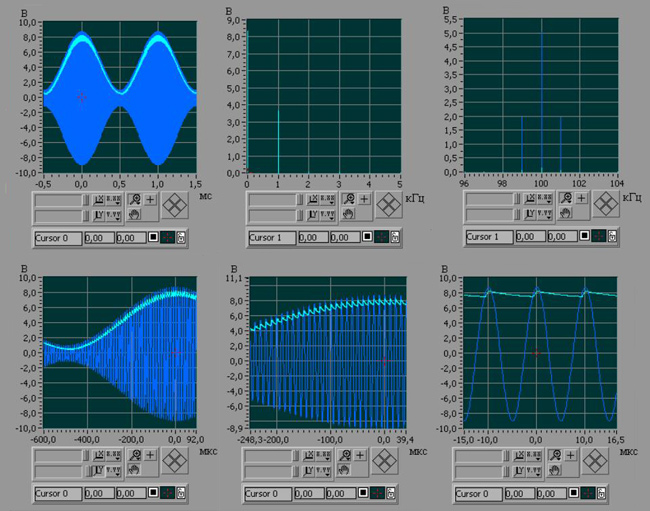This screenshot has height=511, width=650.
Task: Select the cursor tool under the -248,3 to 39,4 graph
Action: click(360, 456)
